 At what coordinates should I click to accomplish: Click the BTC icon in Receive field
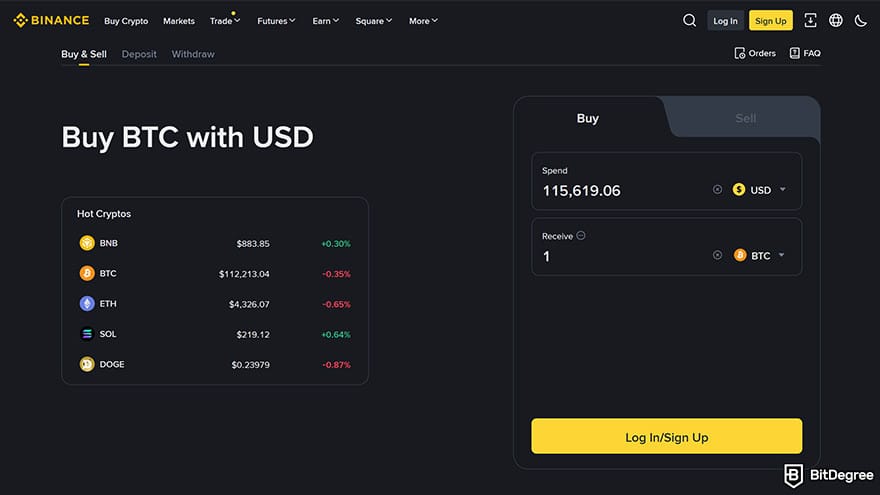(x=740, y=255)
